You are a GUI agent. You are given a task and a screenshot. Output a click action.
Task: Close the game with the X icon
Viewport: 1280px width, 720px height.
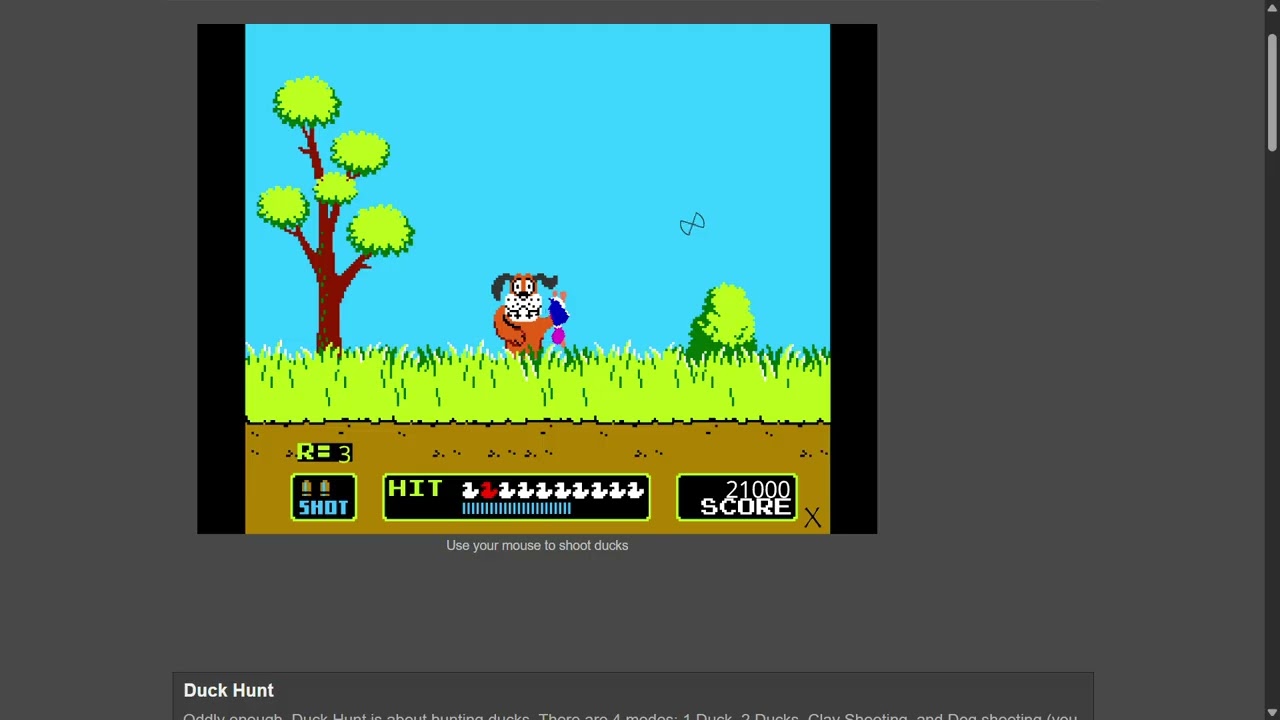point(812,517)
